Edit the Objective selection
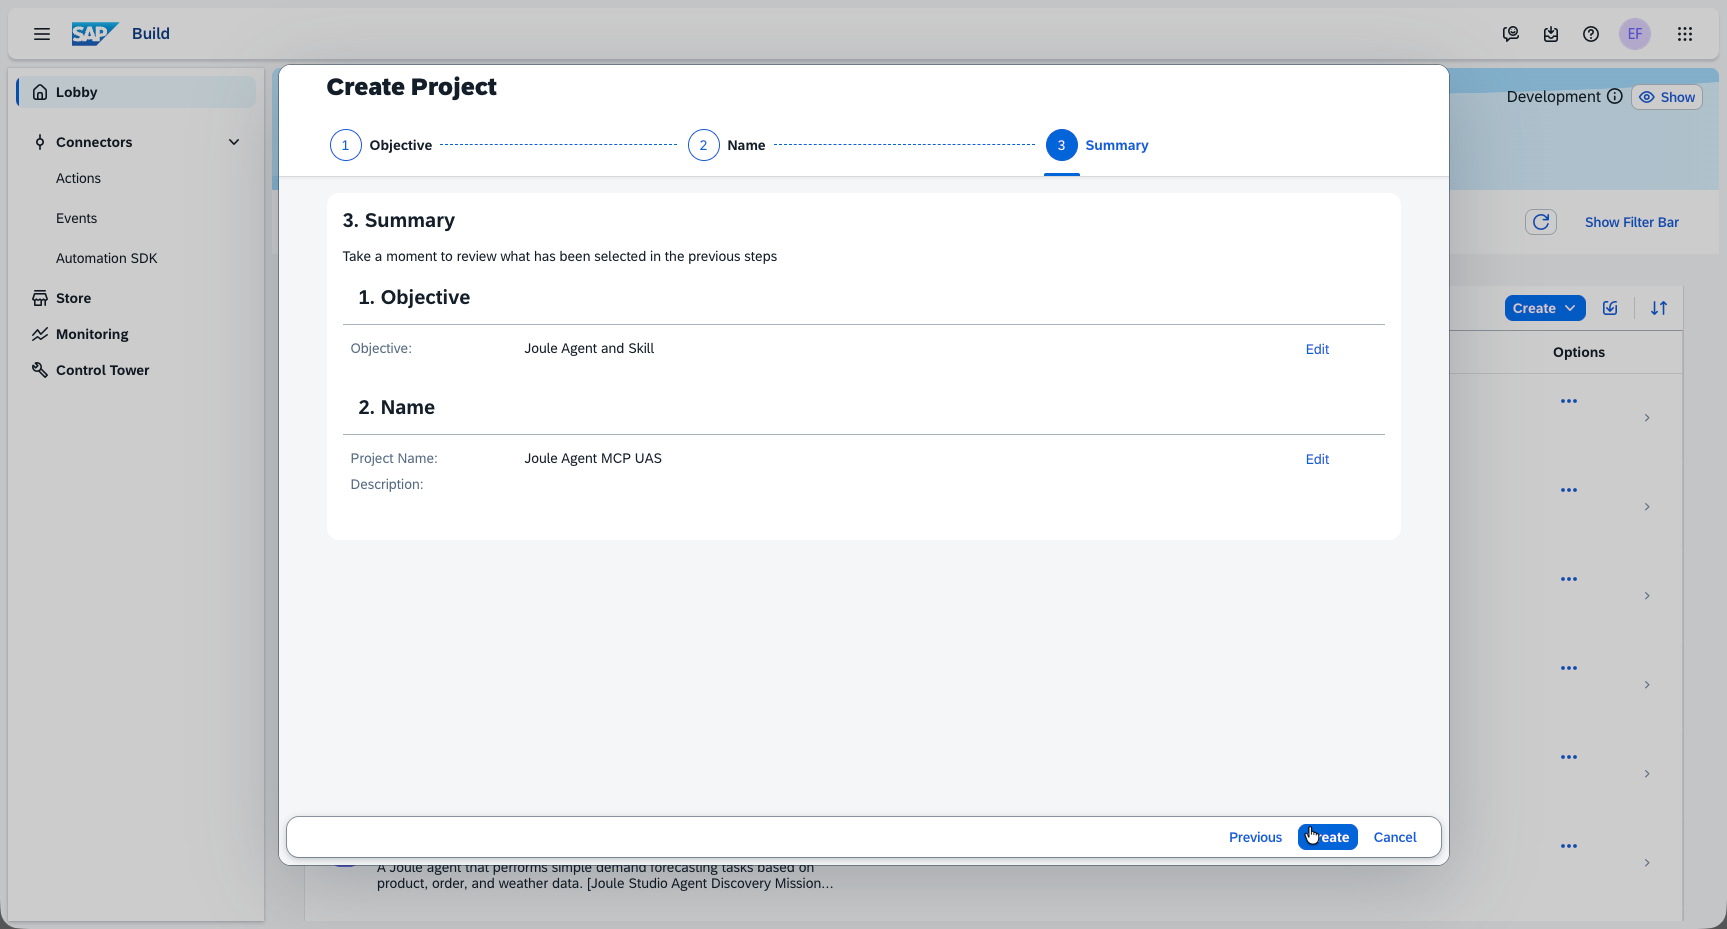1727x929 pixels. click(1317, 349)
